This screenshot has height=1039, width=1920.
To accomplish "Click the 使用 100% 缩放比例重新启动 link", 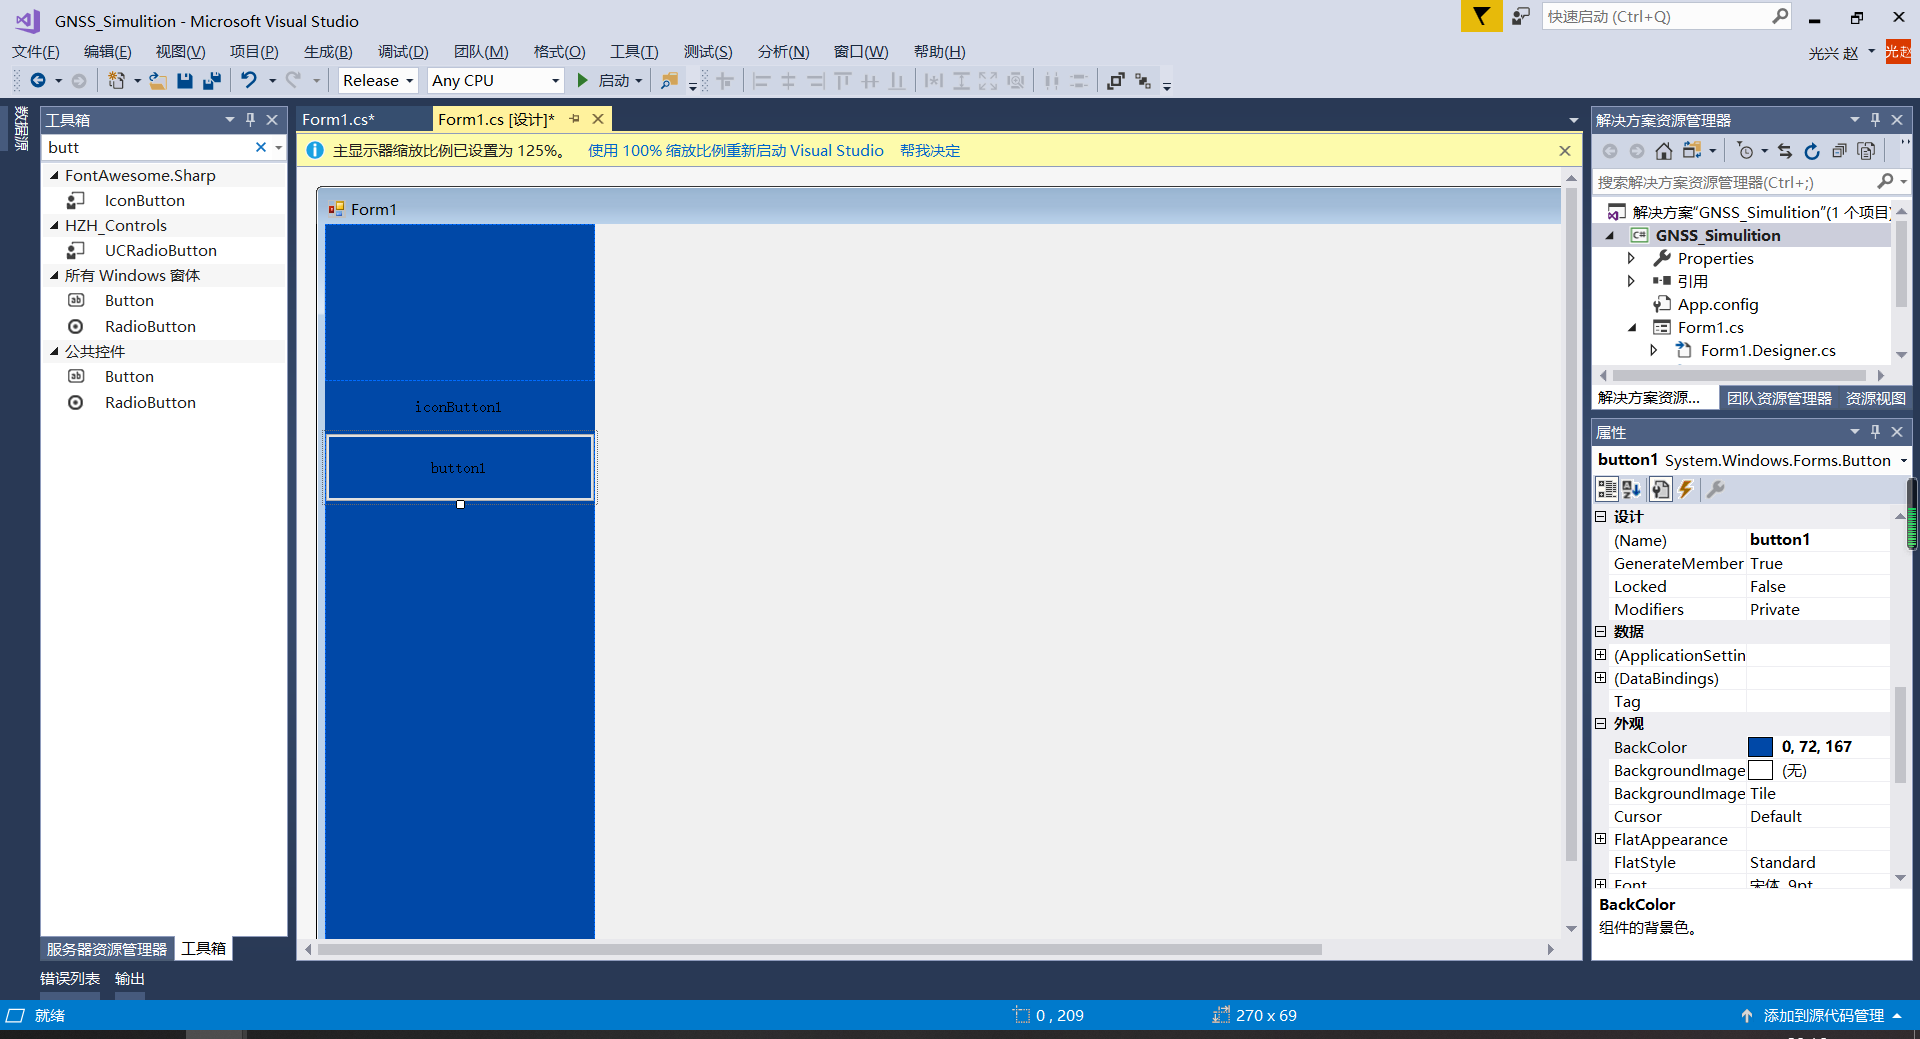I will click(x=735, y=150).
